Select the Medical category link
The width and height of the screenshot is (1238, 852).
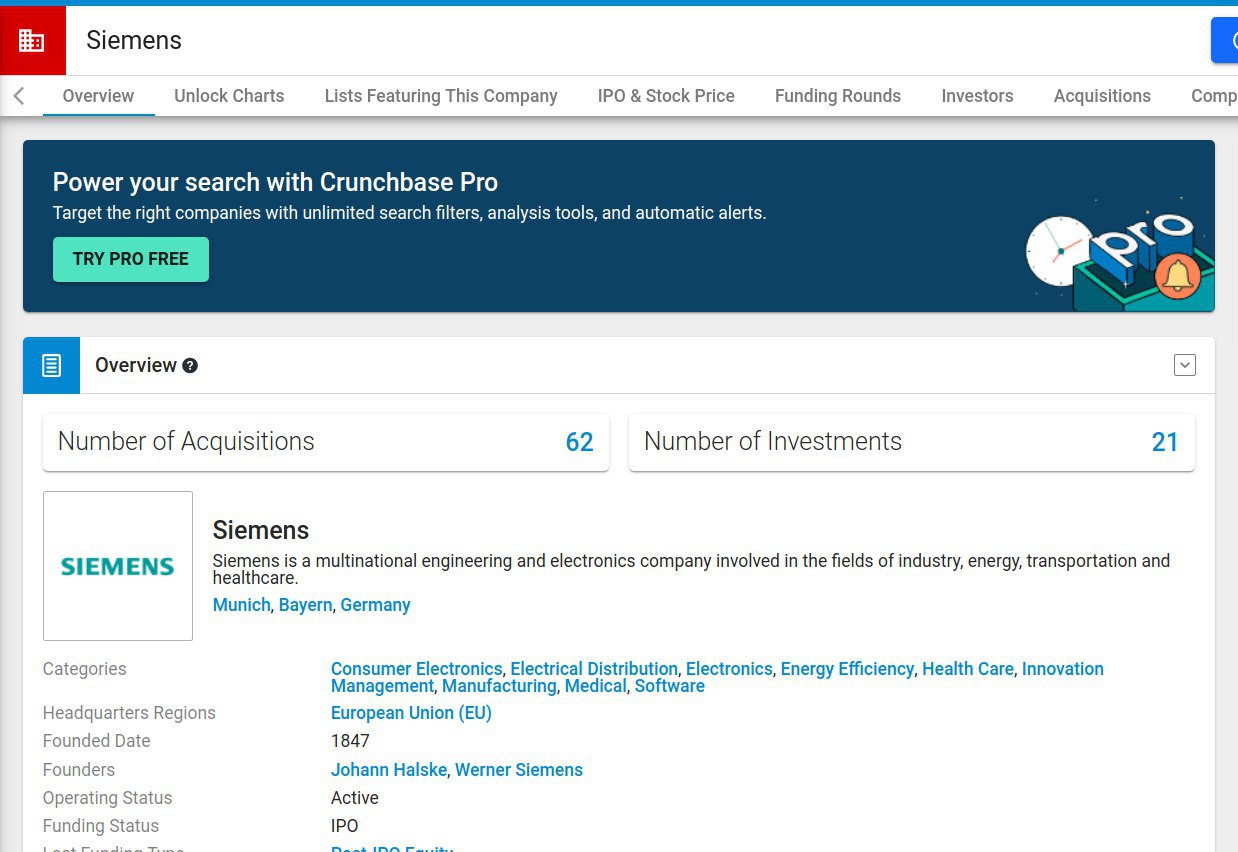596,686
